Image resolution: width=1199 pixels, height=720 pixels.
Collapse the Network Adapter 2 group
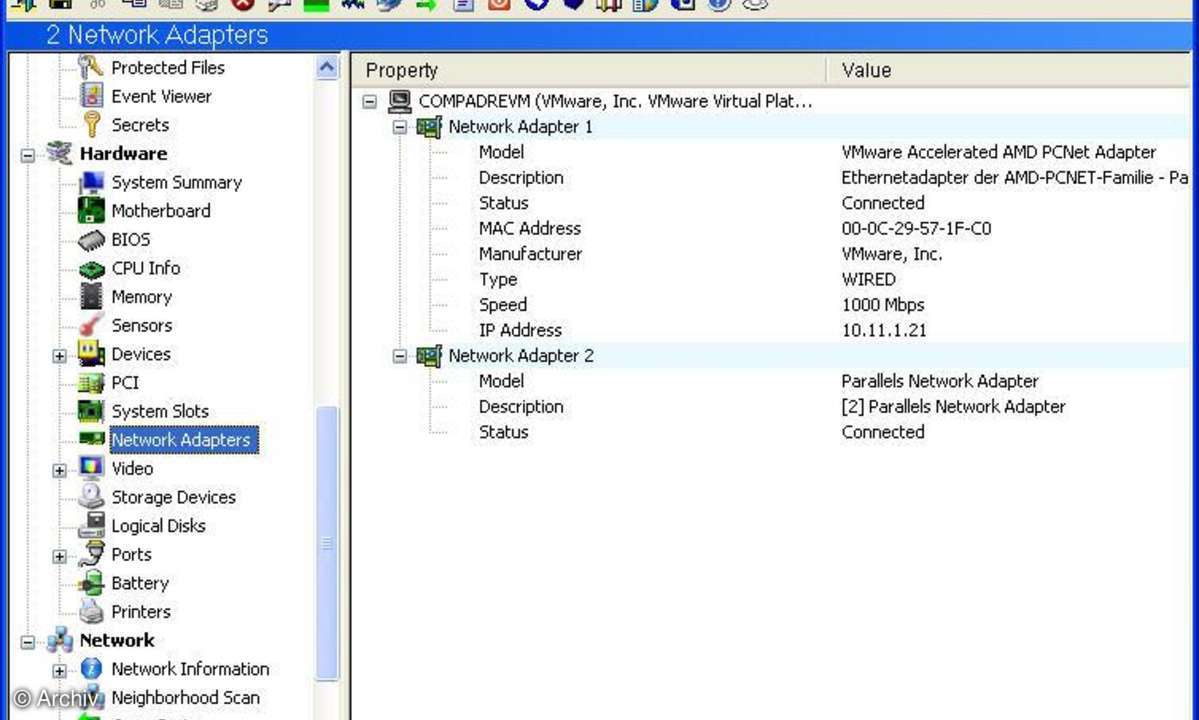pyautogui.click(x=400, y=356)
